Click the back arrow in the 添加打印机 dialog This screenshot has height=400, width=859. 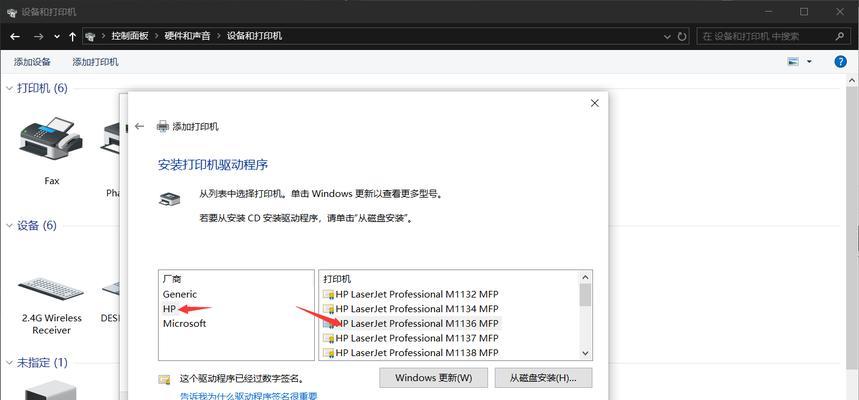(x=139, y=126)
